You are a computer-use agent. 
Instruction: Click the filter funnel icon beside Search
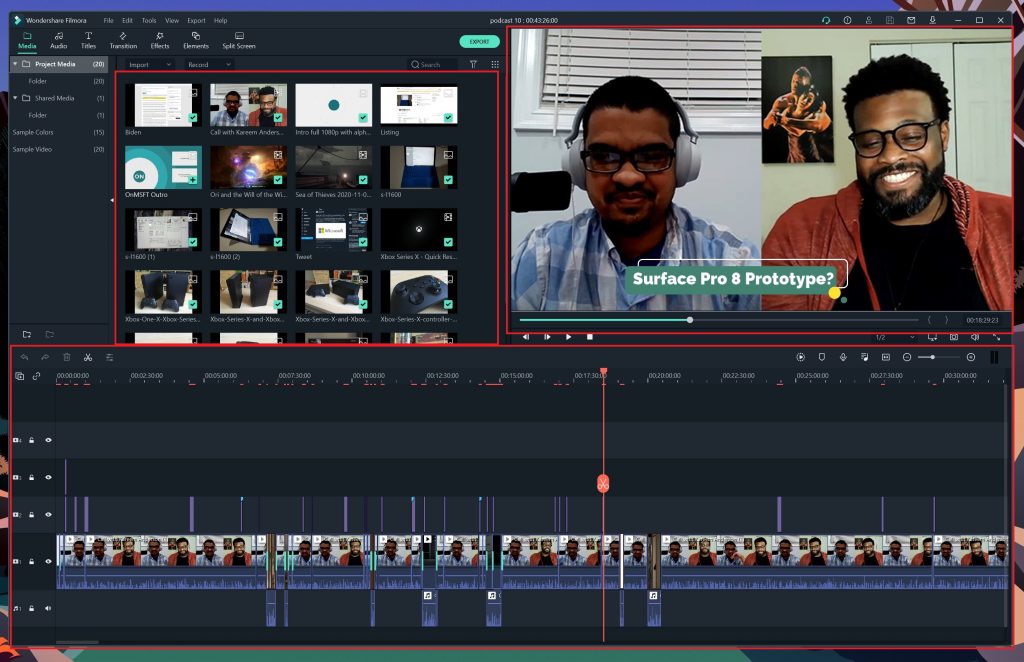473,65
